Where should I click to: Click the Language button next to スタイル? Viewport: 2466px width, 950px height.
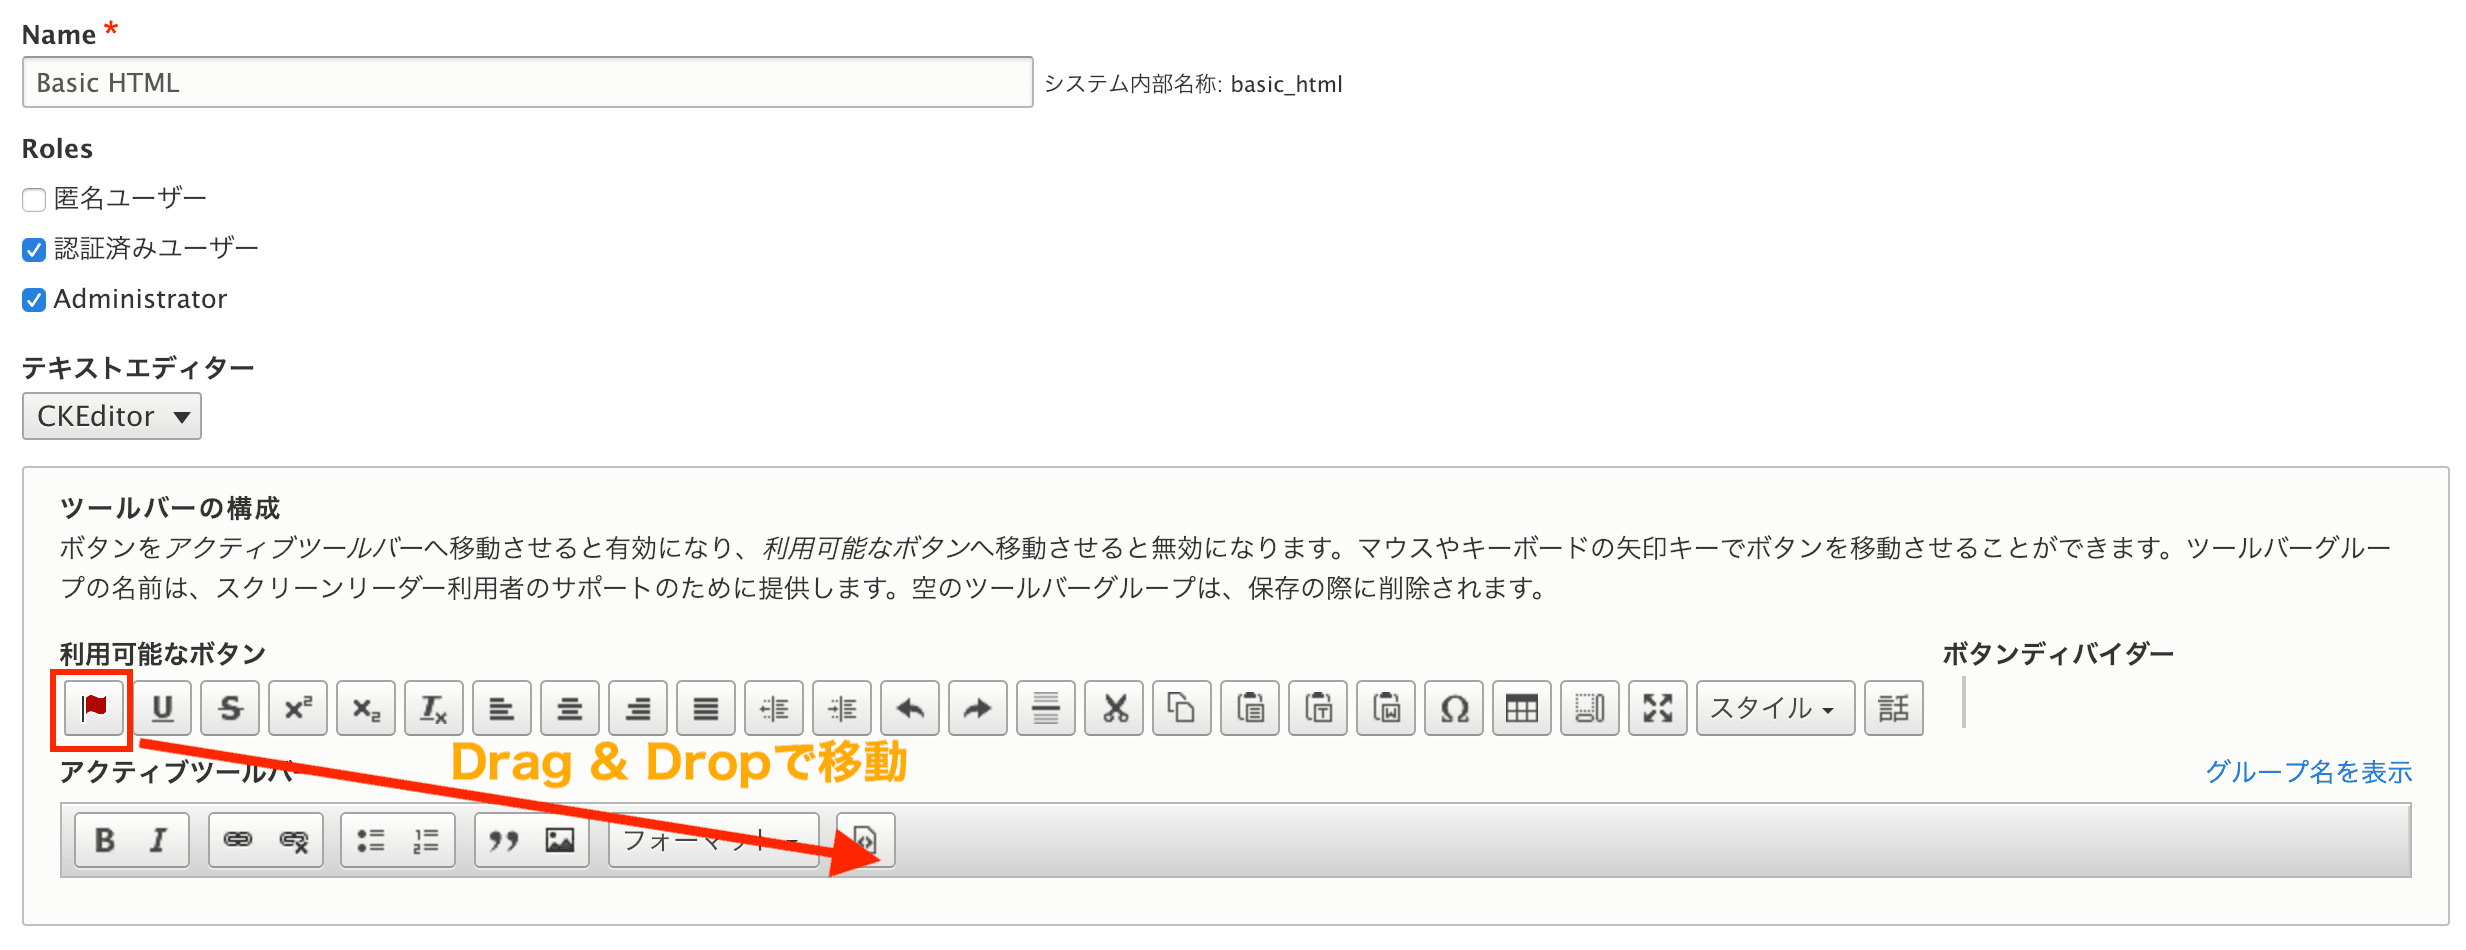(1894, 709)
